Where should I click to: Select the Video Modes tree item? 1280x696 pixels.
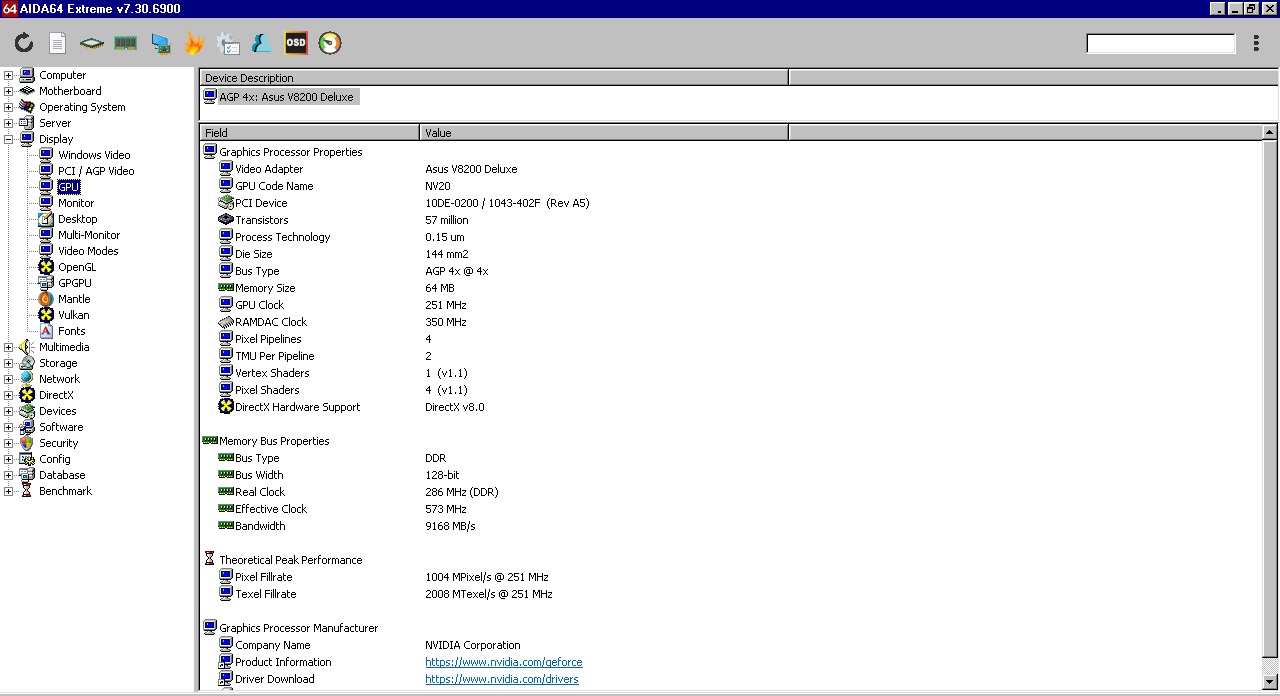pyautogui.click(x=88, y=251)
